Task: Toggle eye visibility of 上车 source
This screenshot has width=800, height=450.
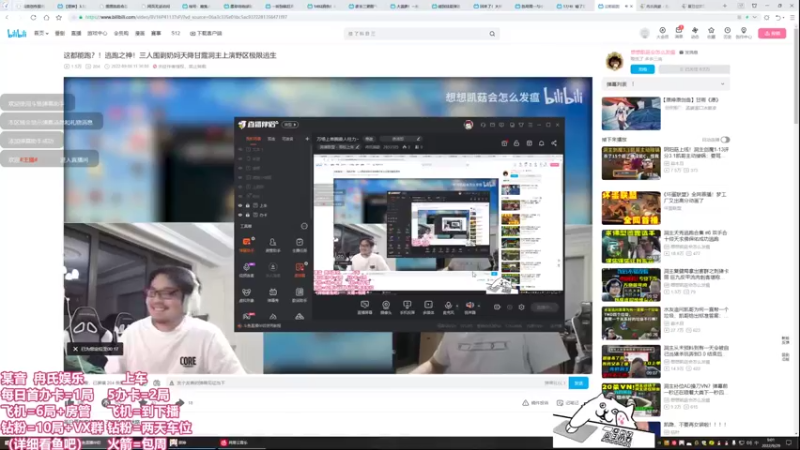Action: [x=240, y=206]
